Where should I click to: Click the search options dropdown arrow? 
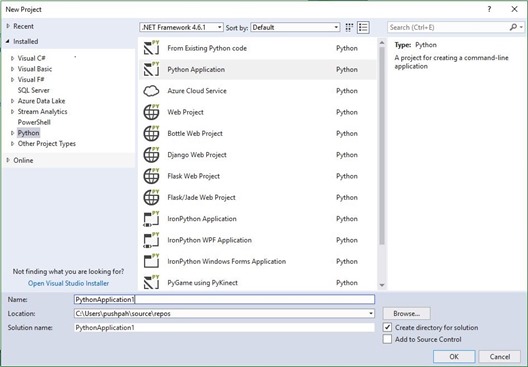(521, 27)
